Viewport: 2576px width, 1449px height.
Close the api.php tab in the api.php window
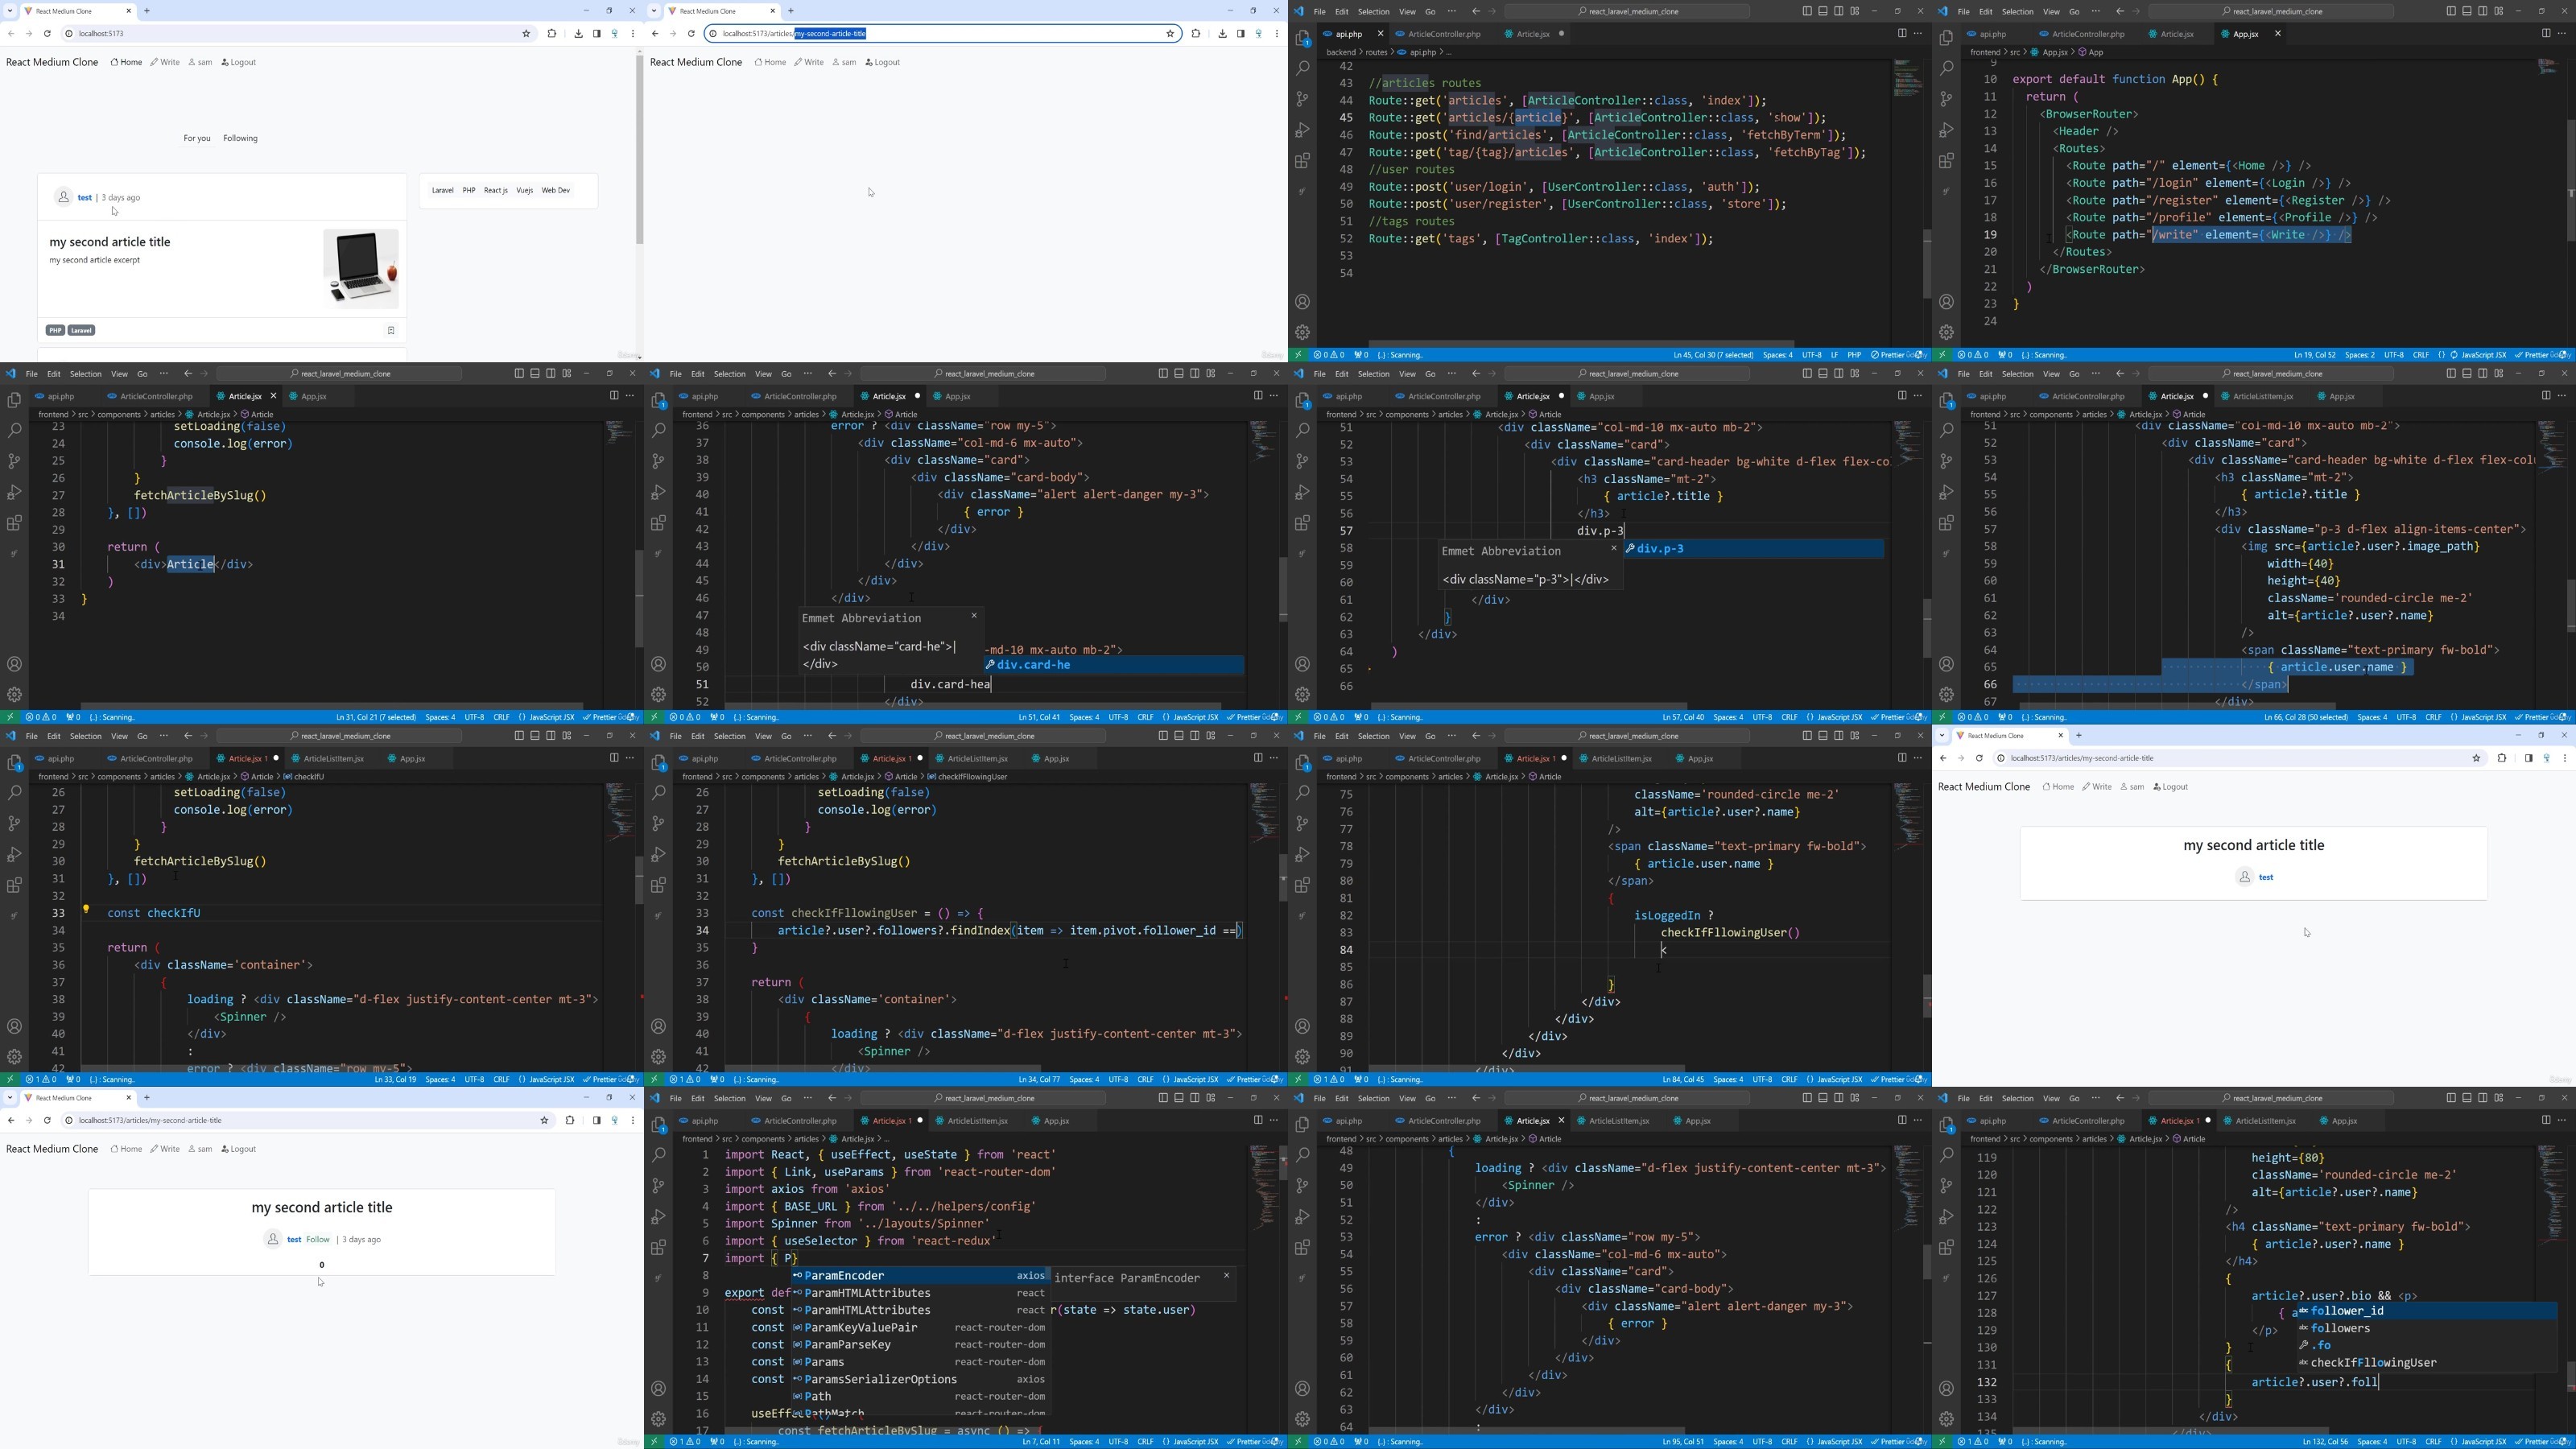(x=1380, y=33)
